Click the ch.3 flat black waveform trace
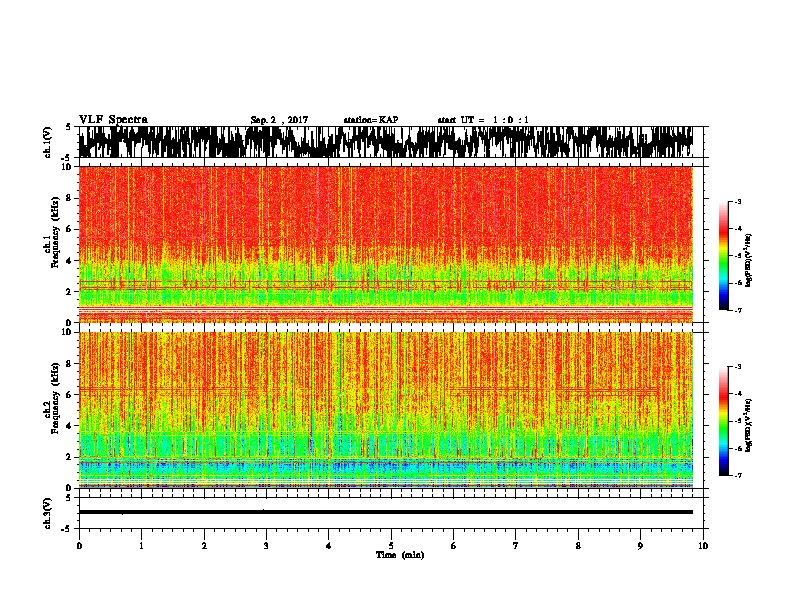 (386, 512)
